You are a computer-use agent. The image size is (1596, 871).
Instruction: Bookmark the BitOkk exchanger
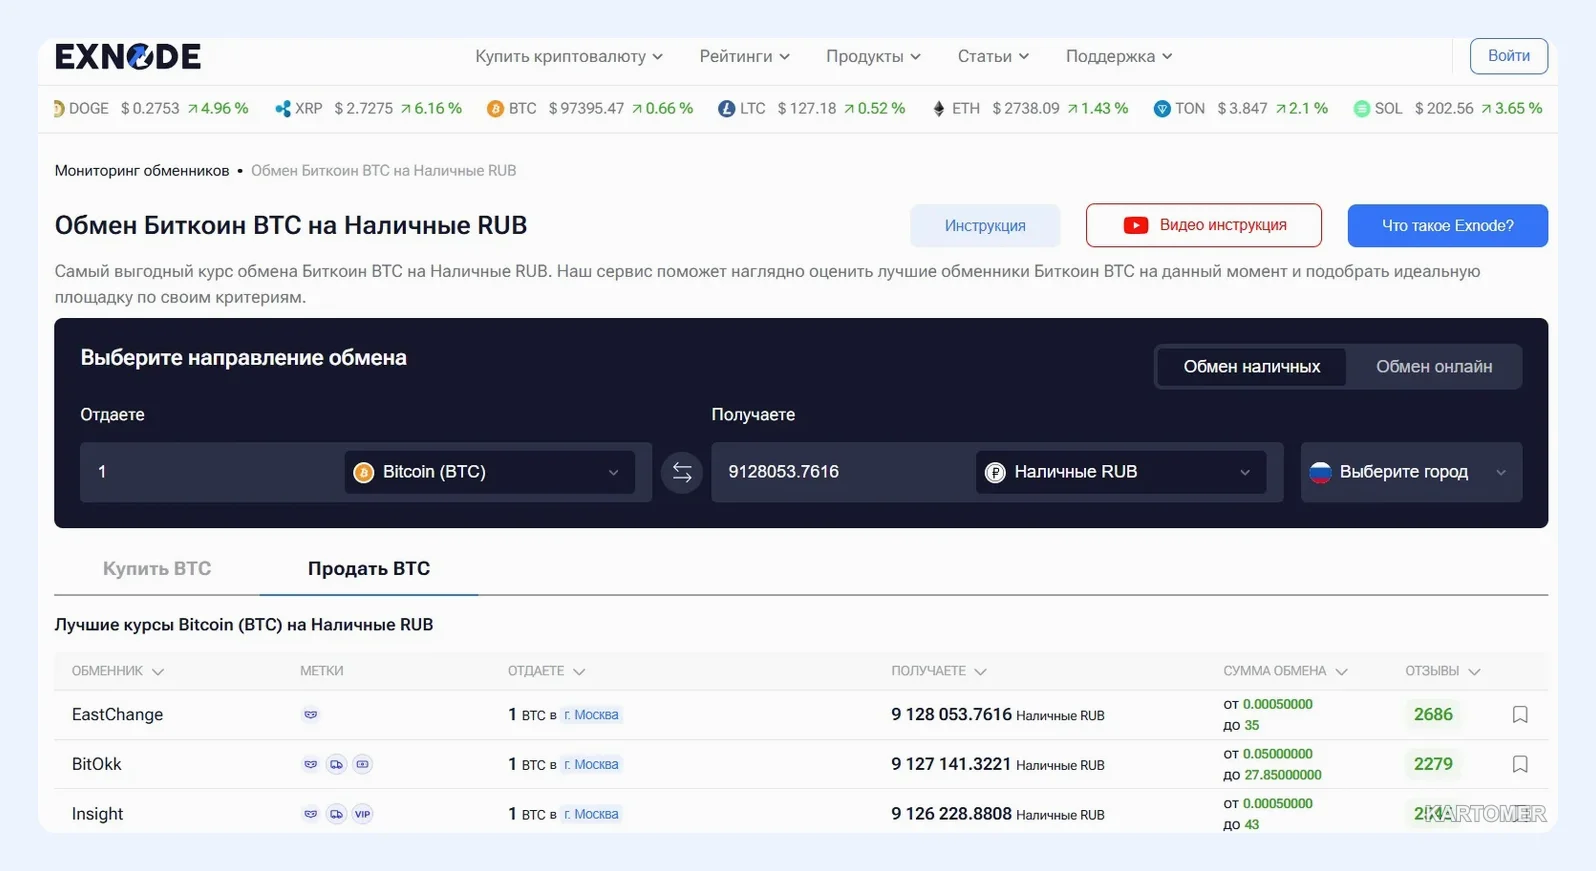click(1520, 764)
